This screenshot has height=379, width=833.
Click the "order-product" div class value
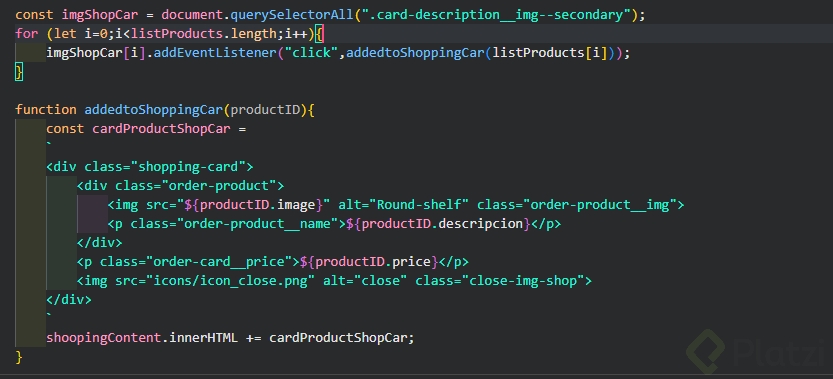pyautogui.click(x=219, y=186)
